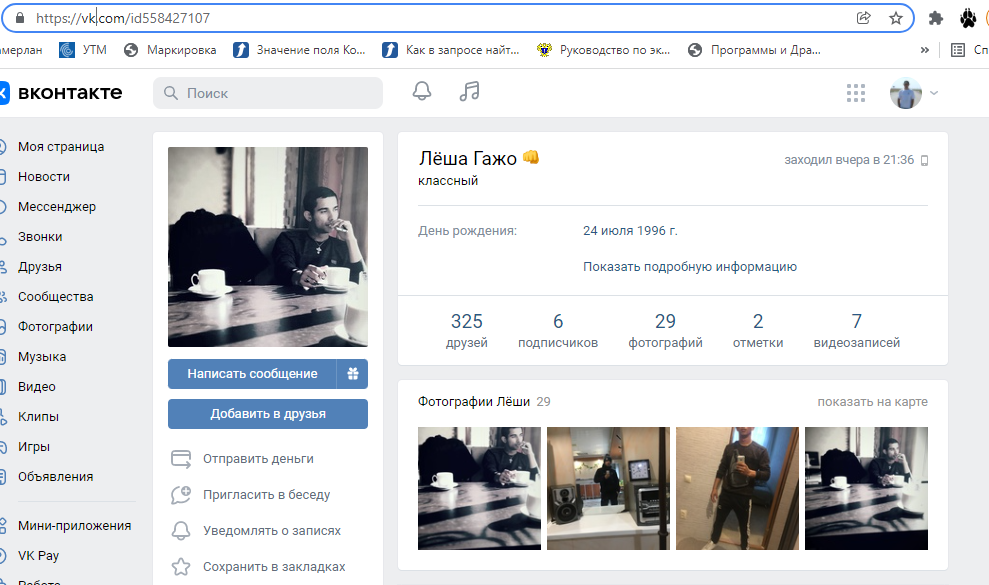Click the reading list icon in bookmarks bar
The width and height of the screenshot is (989, 585).
pyautogui.click(x=957, y=50)
